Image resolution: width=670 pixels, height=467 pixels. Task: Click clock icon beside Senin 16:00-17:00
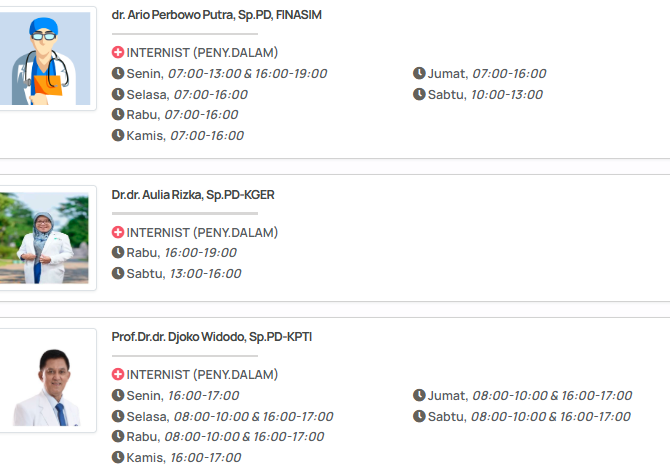tap(118, 396)
